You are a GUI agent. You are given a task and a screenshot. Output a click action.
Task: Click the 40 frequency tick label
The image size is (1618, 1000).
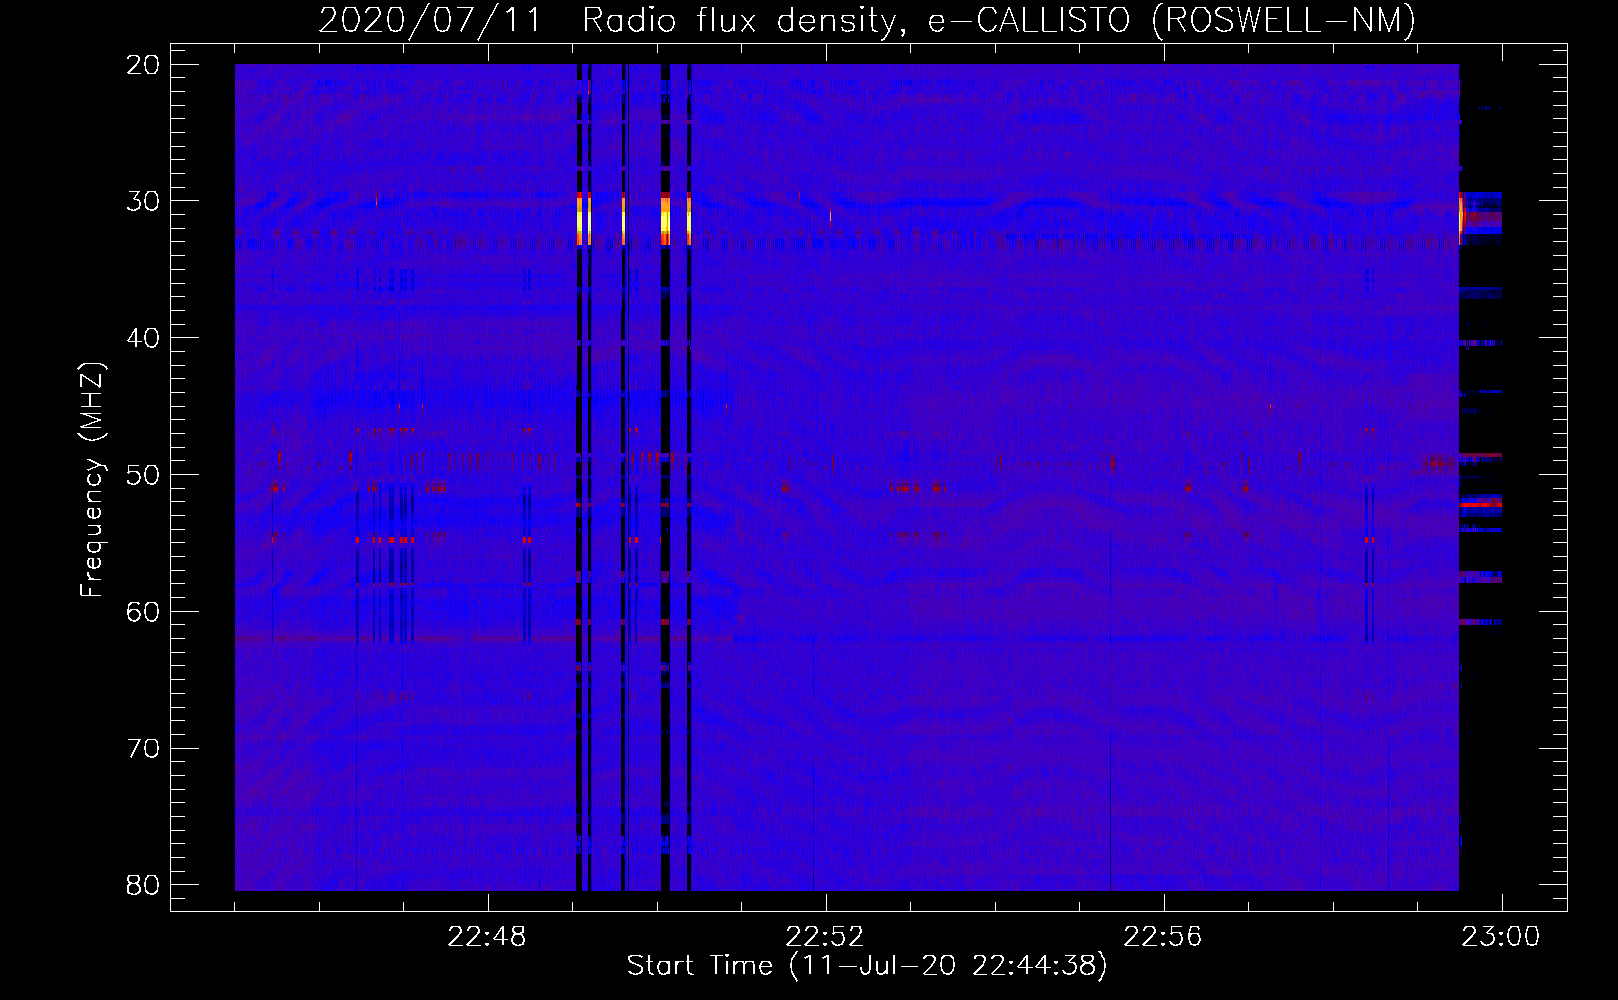point(143,338)
